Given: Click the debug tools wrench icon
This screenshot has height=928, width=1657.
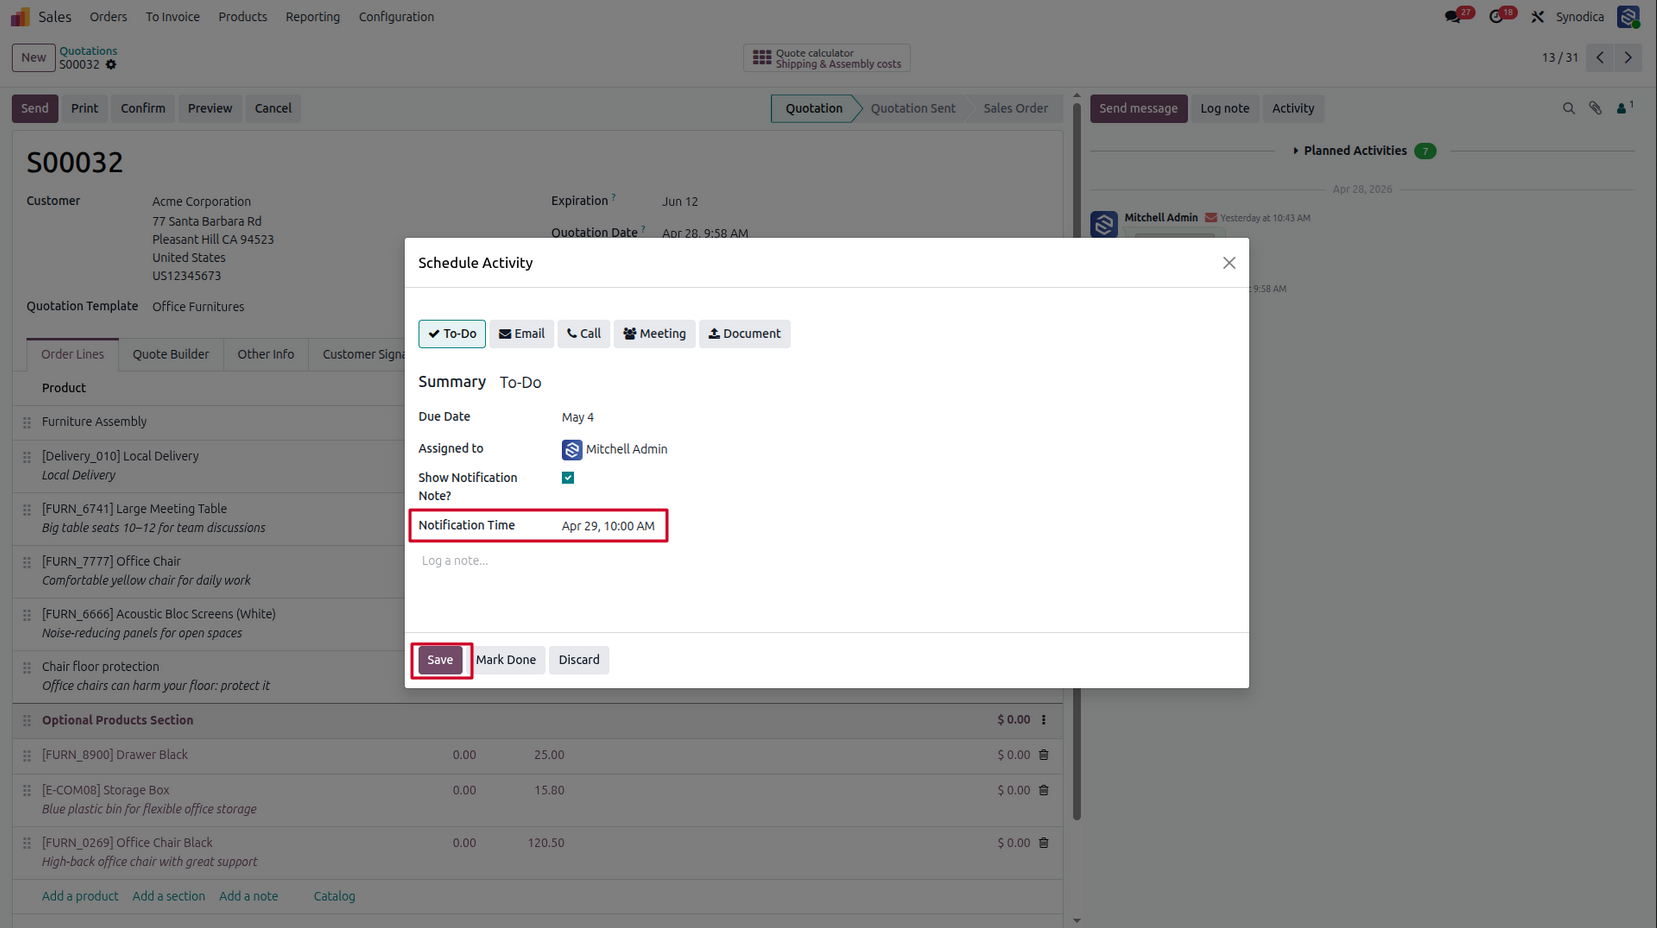Looking at the screenshot, I should [1538, 17].
